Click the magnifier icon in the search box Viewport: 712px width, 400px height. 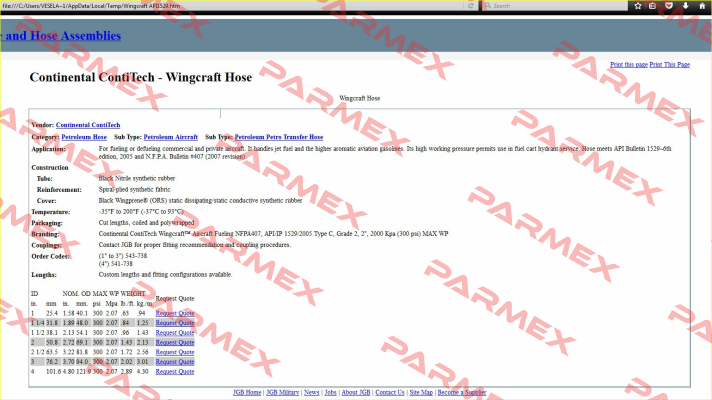pos(488,5)
